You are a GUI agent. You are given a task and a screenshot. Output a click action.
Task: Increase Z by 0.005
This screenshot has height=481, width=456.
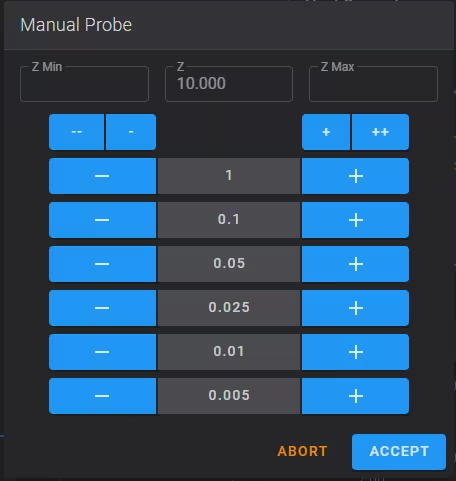[355, 396]
